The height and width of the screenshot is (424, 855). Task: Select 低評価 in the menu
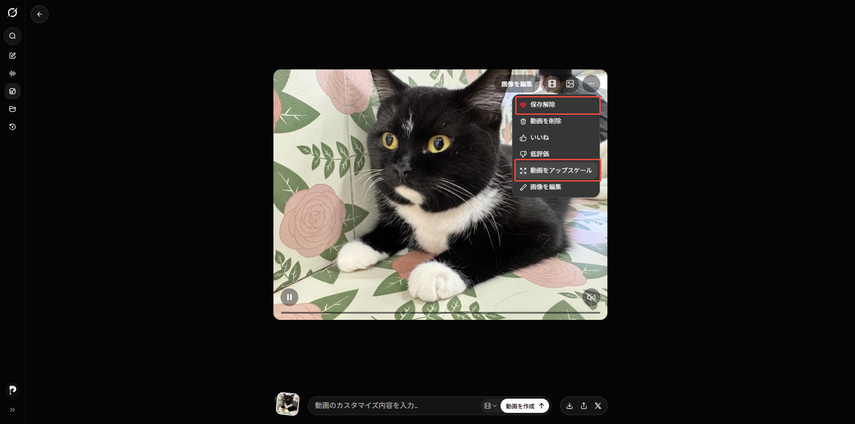[557, 154]
